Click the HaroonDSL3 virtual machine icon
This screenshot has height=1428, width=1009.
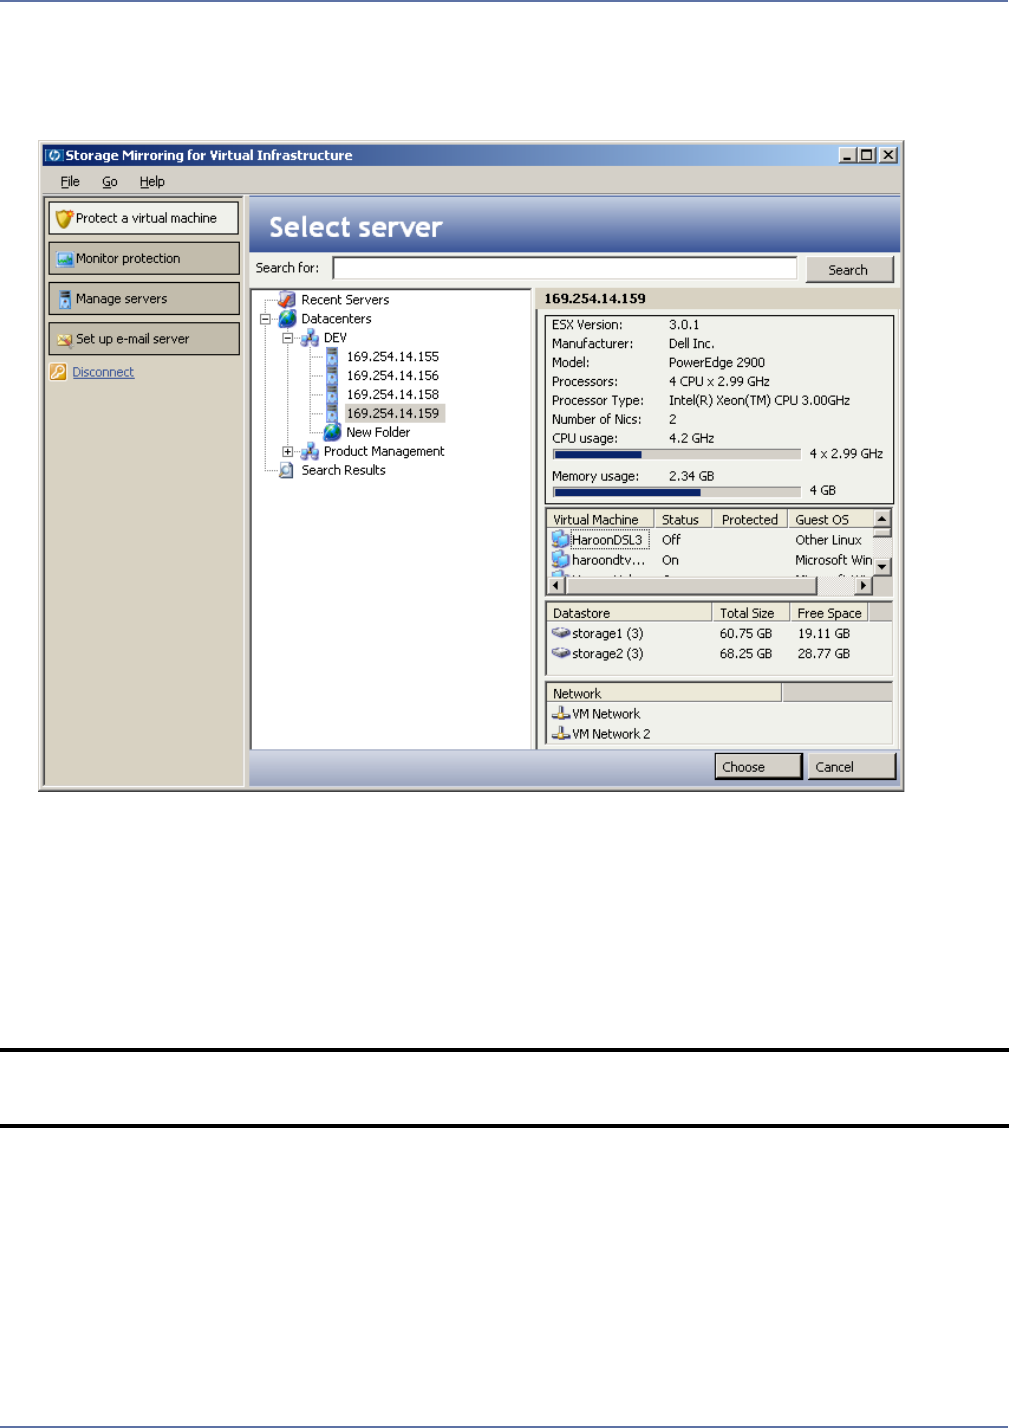point(561,540)
